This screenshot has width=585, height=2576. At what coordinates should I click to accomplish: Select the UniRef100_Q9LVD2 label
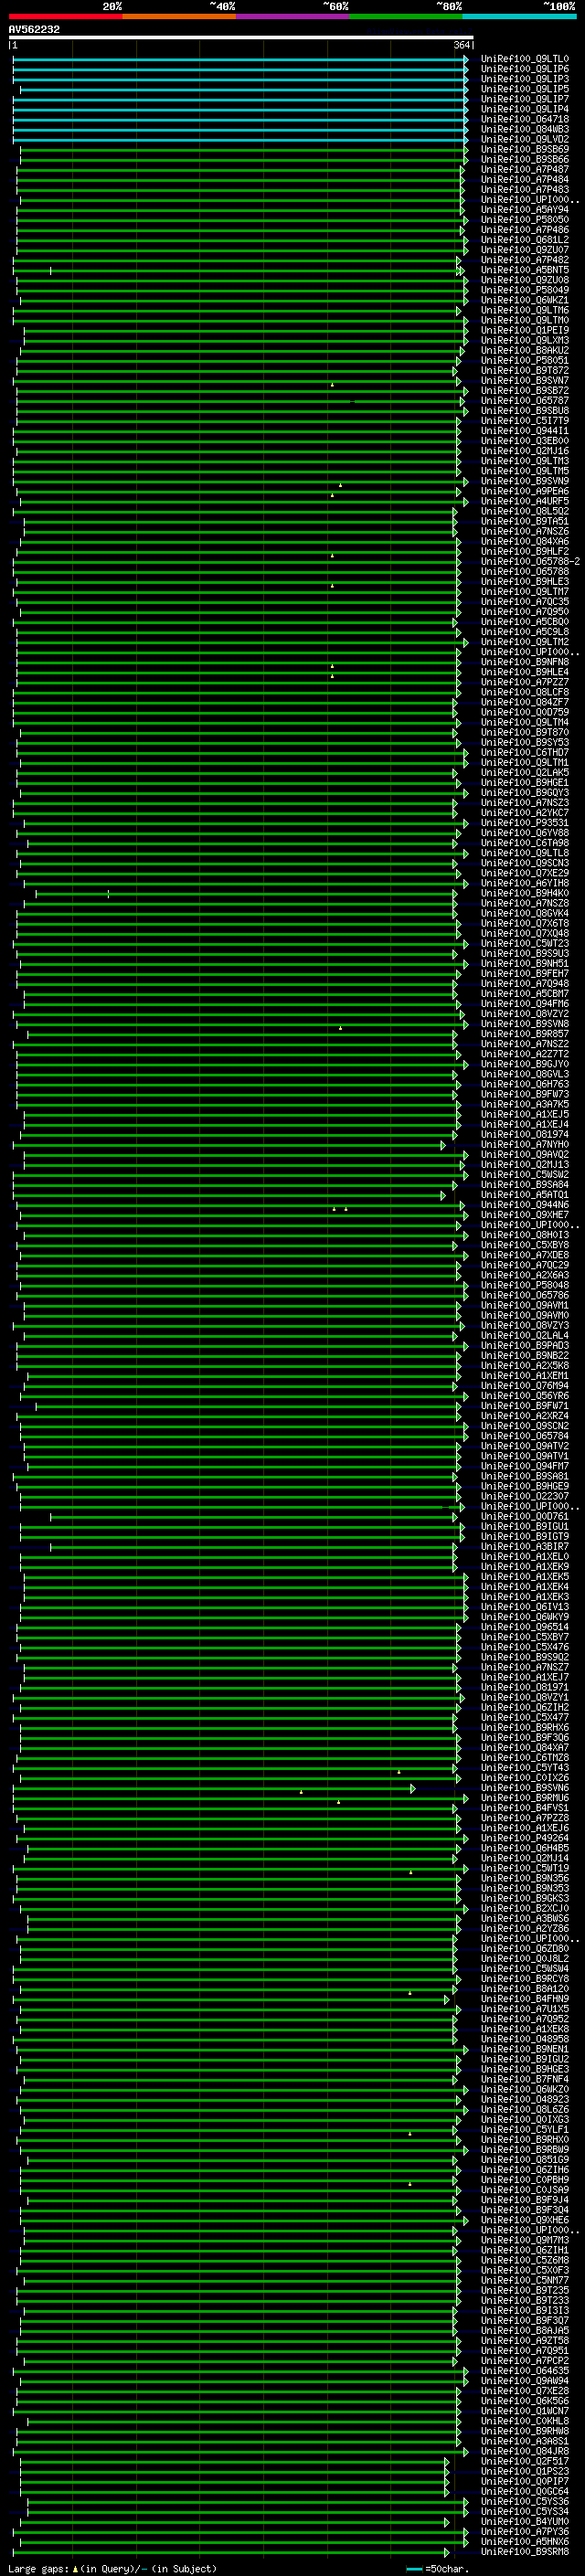525,139
